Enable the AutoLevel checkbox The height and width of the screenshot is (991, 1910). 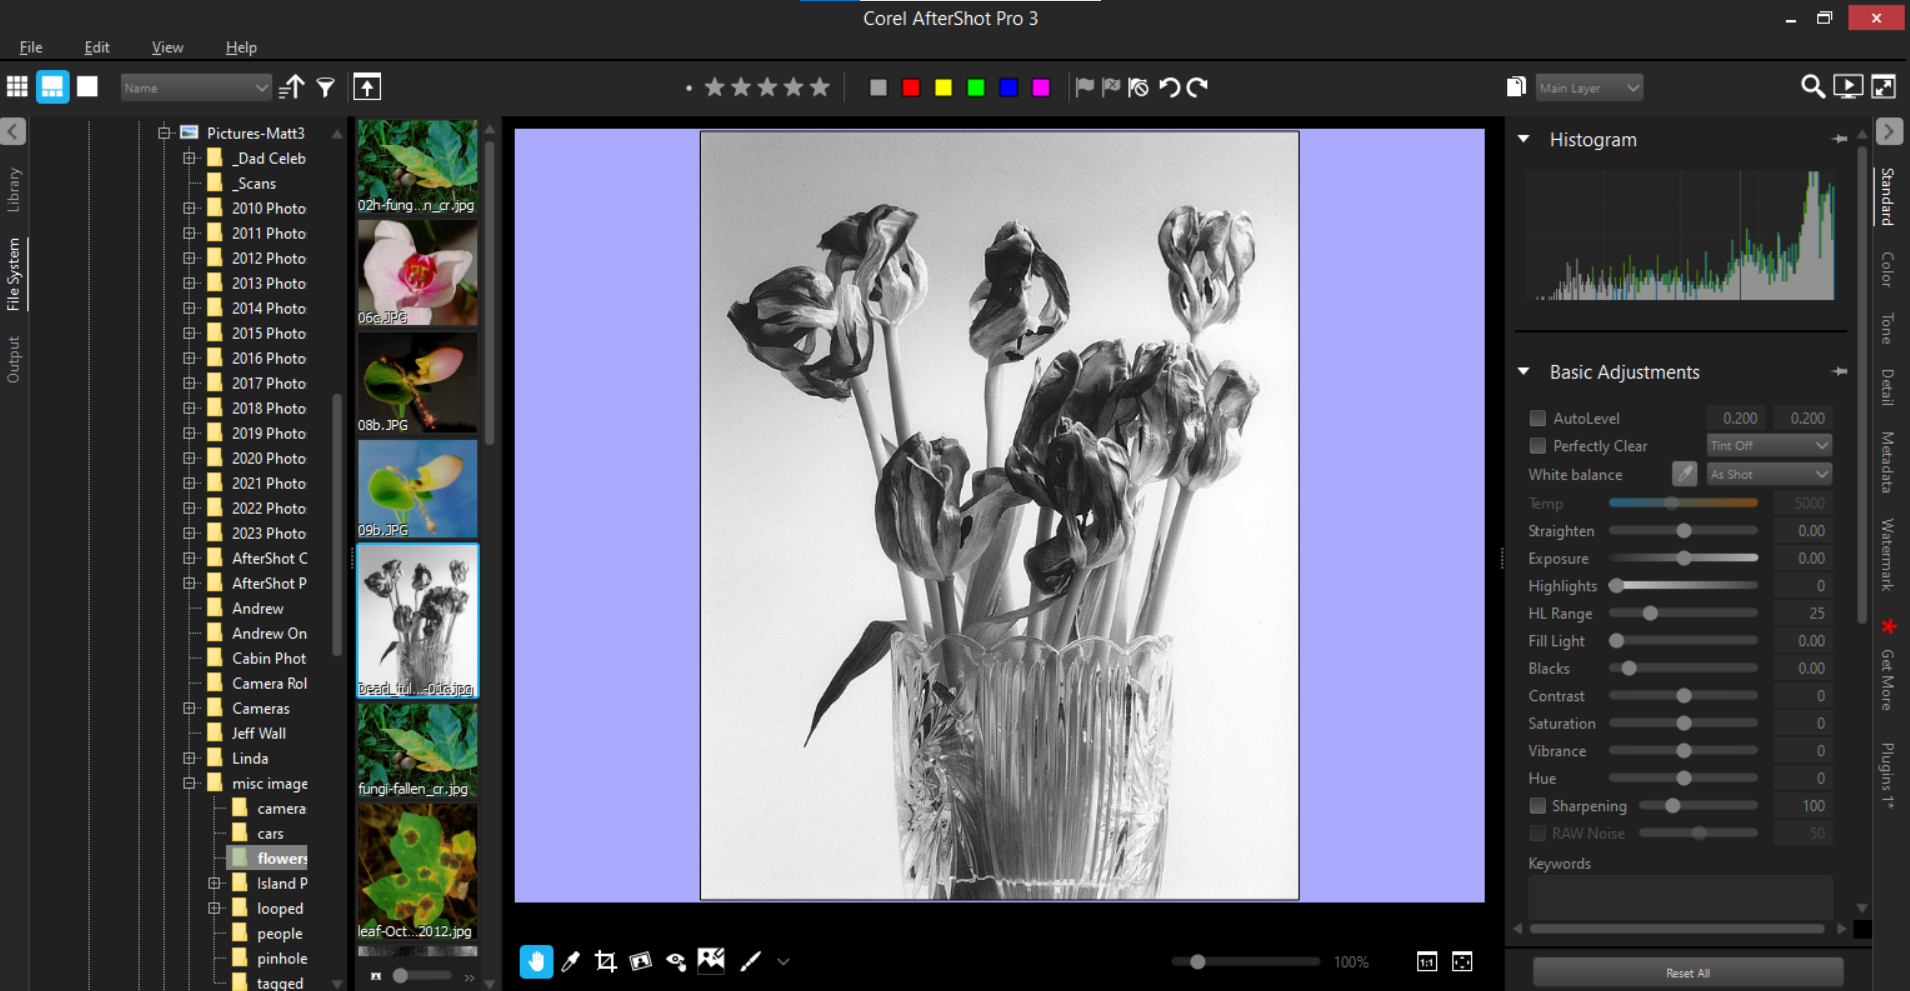tap(1538, 418)
